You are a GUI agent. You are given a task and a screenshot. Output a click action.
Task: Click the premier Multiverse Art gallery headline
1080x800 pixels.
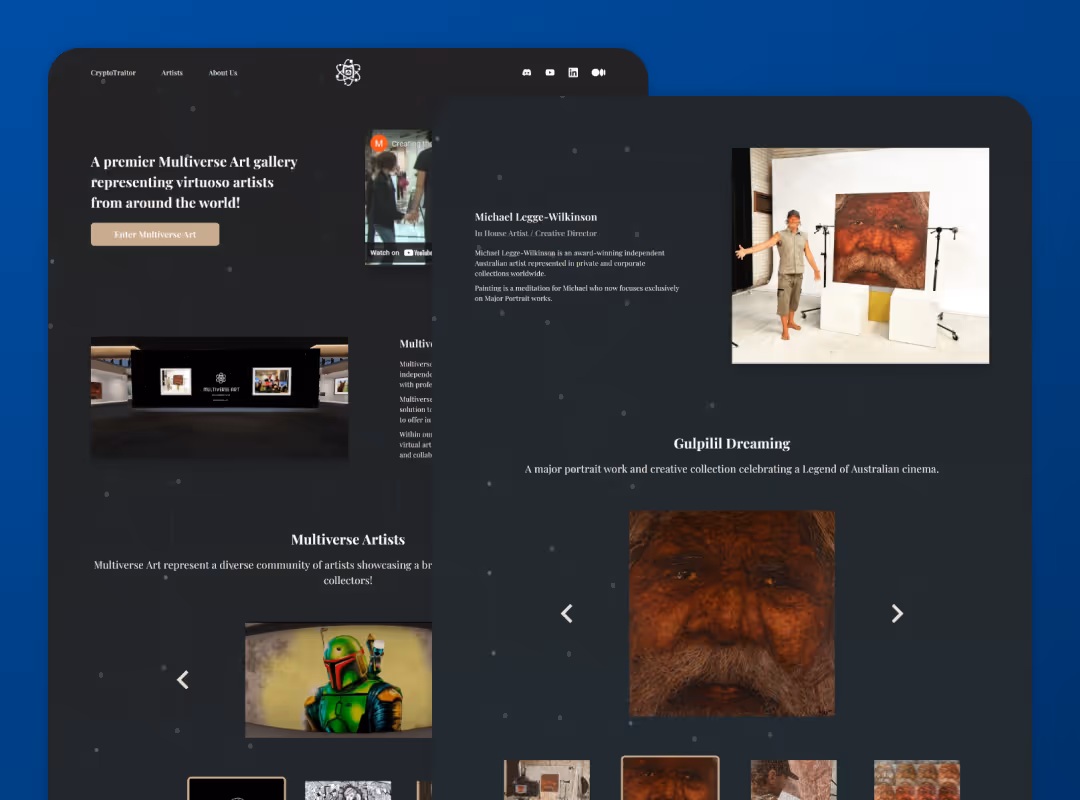[x=194, y=182]
